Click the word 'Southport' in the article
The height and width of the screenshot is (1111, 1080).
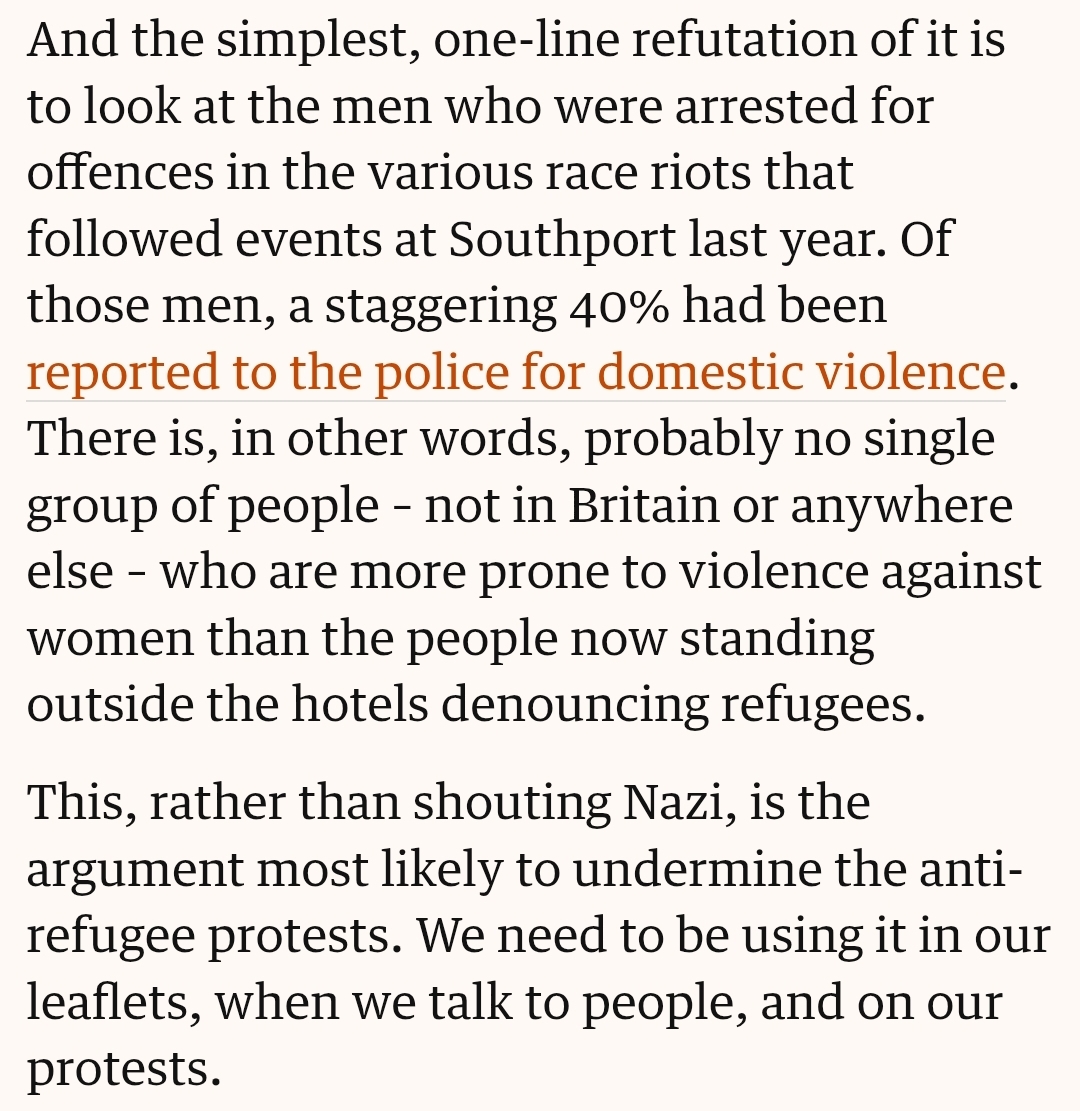coord(562,239)
